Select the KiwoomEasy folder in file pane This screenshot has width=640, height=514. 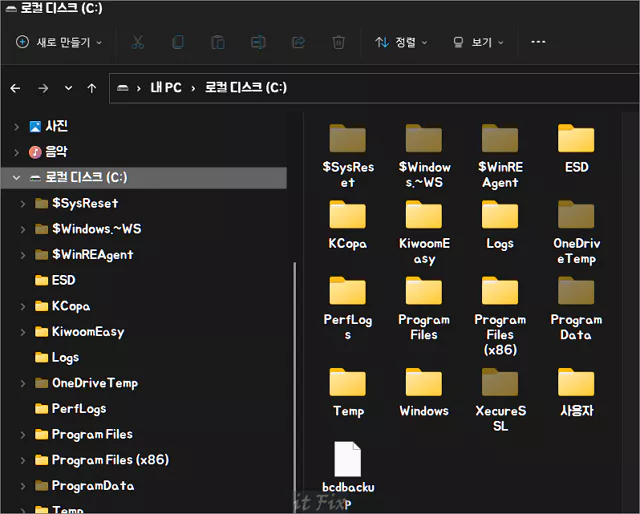[x=424, y=215]
